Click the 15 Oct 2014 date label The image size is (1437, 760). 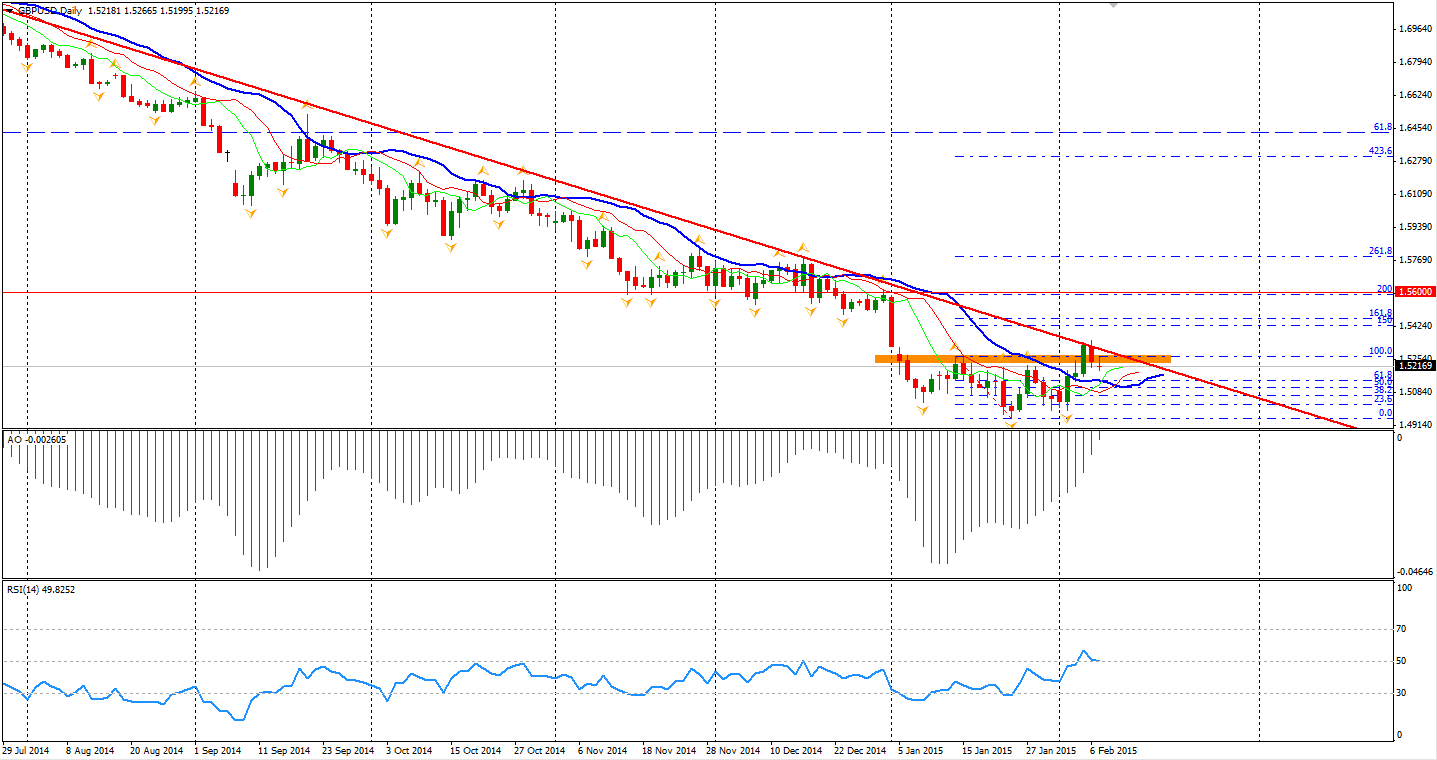coord(474,749)
